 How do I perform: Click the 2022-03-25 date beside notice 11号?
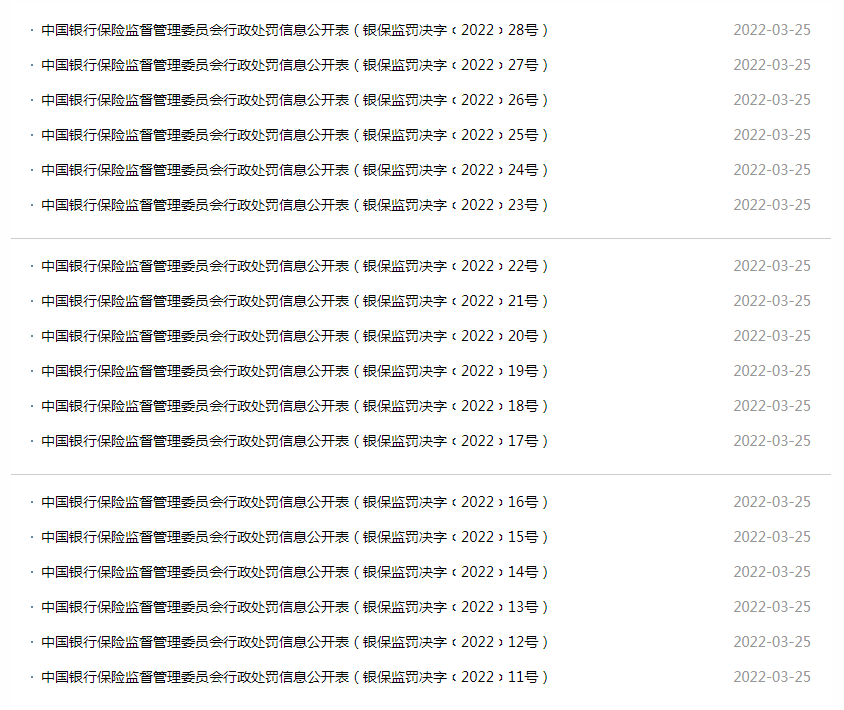pyautogui.click(x=772, y=677)
